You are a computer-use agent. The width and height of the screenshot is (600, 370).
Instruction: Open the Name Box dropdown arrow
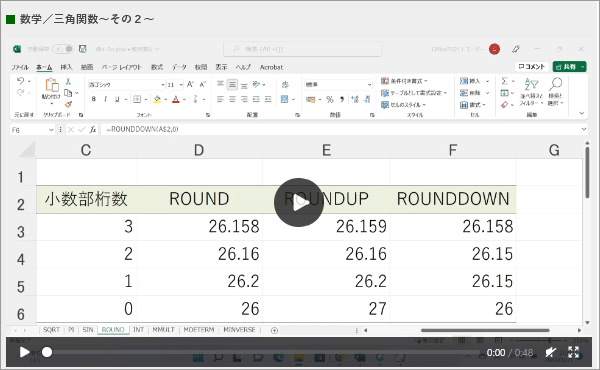(51, 130)
